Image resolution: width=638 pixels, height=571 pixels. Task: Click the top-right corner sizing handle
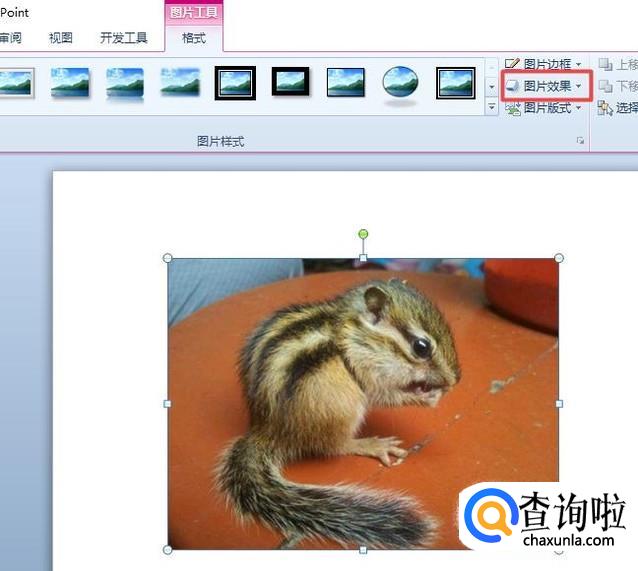tap(559, 258)
